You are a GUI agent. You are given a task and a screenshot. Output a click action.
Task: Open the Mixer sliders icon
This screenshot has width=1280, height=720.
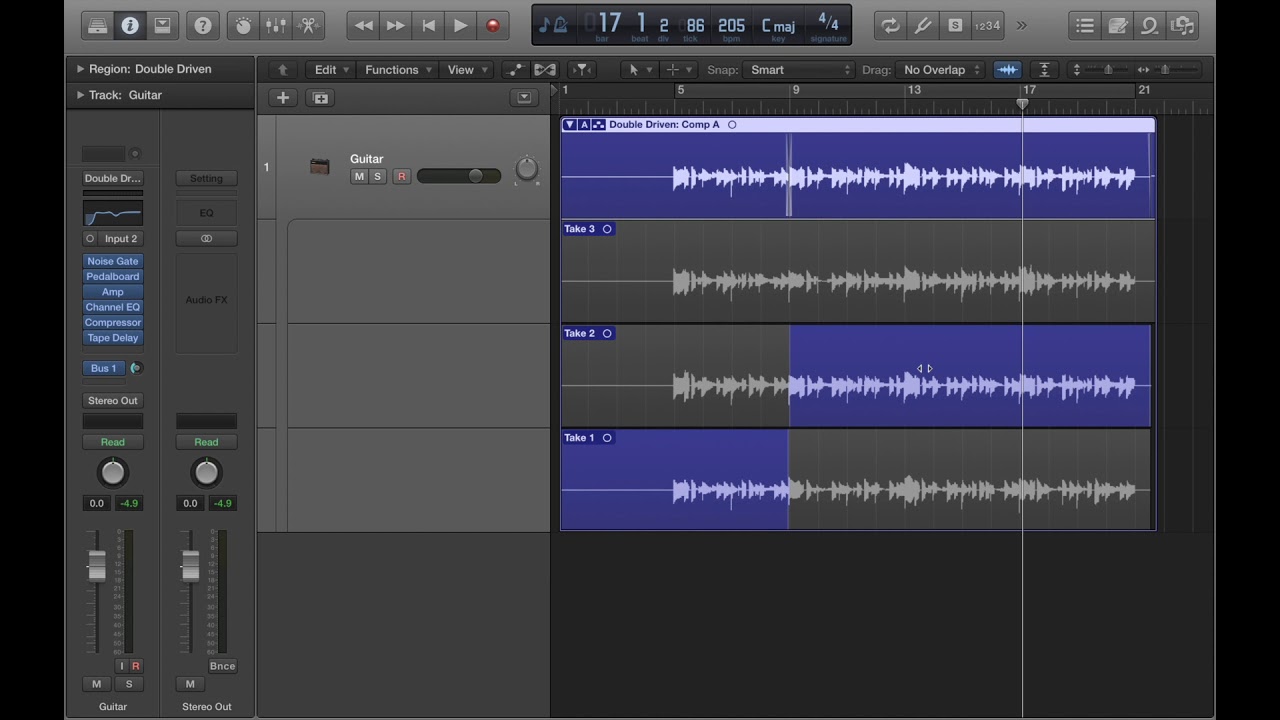[276, 26]
